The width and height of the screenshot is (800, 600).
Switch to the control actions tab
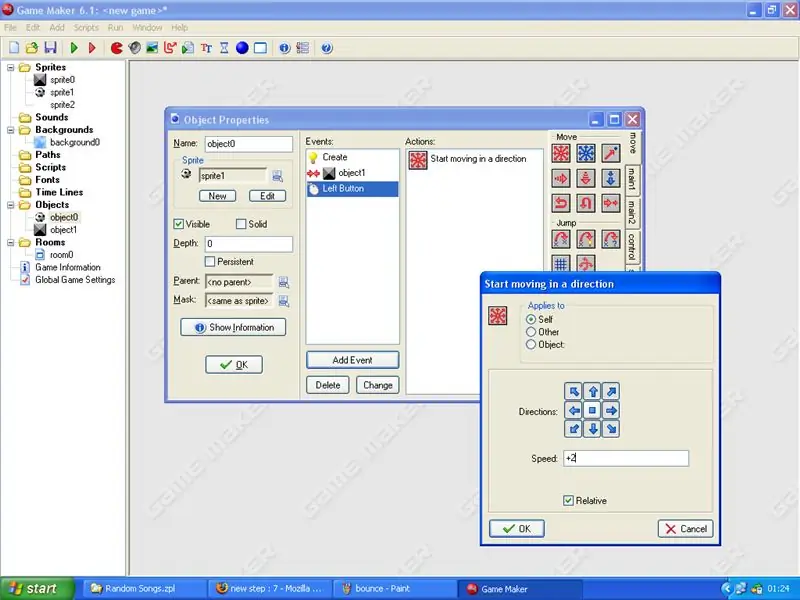pyautogui.click(x=632, y=247)
